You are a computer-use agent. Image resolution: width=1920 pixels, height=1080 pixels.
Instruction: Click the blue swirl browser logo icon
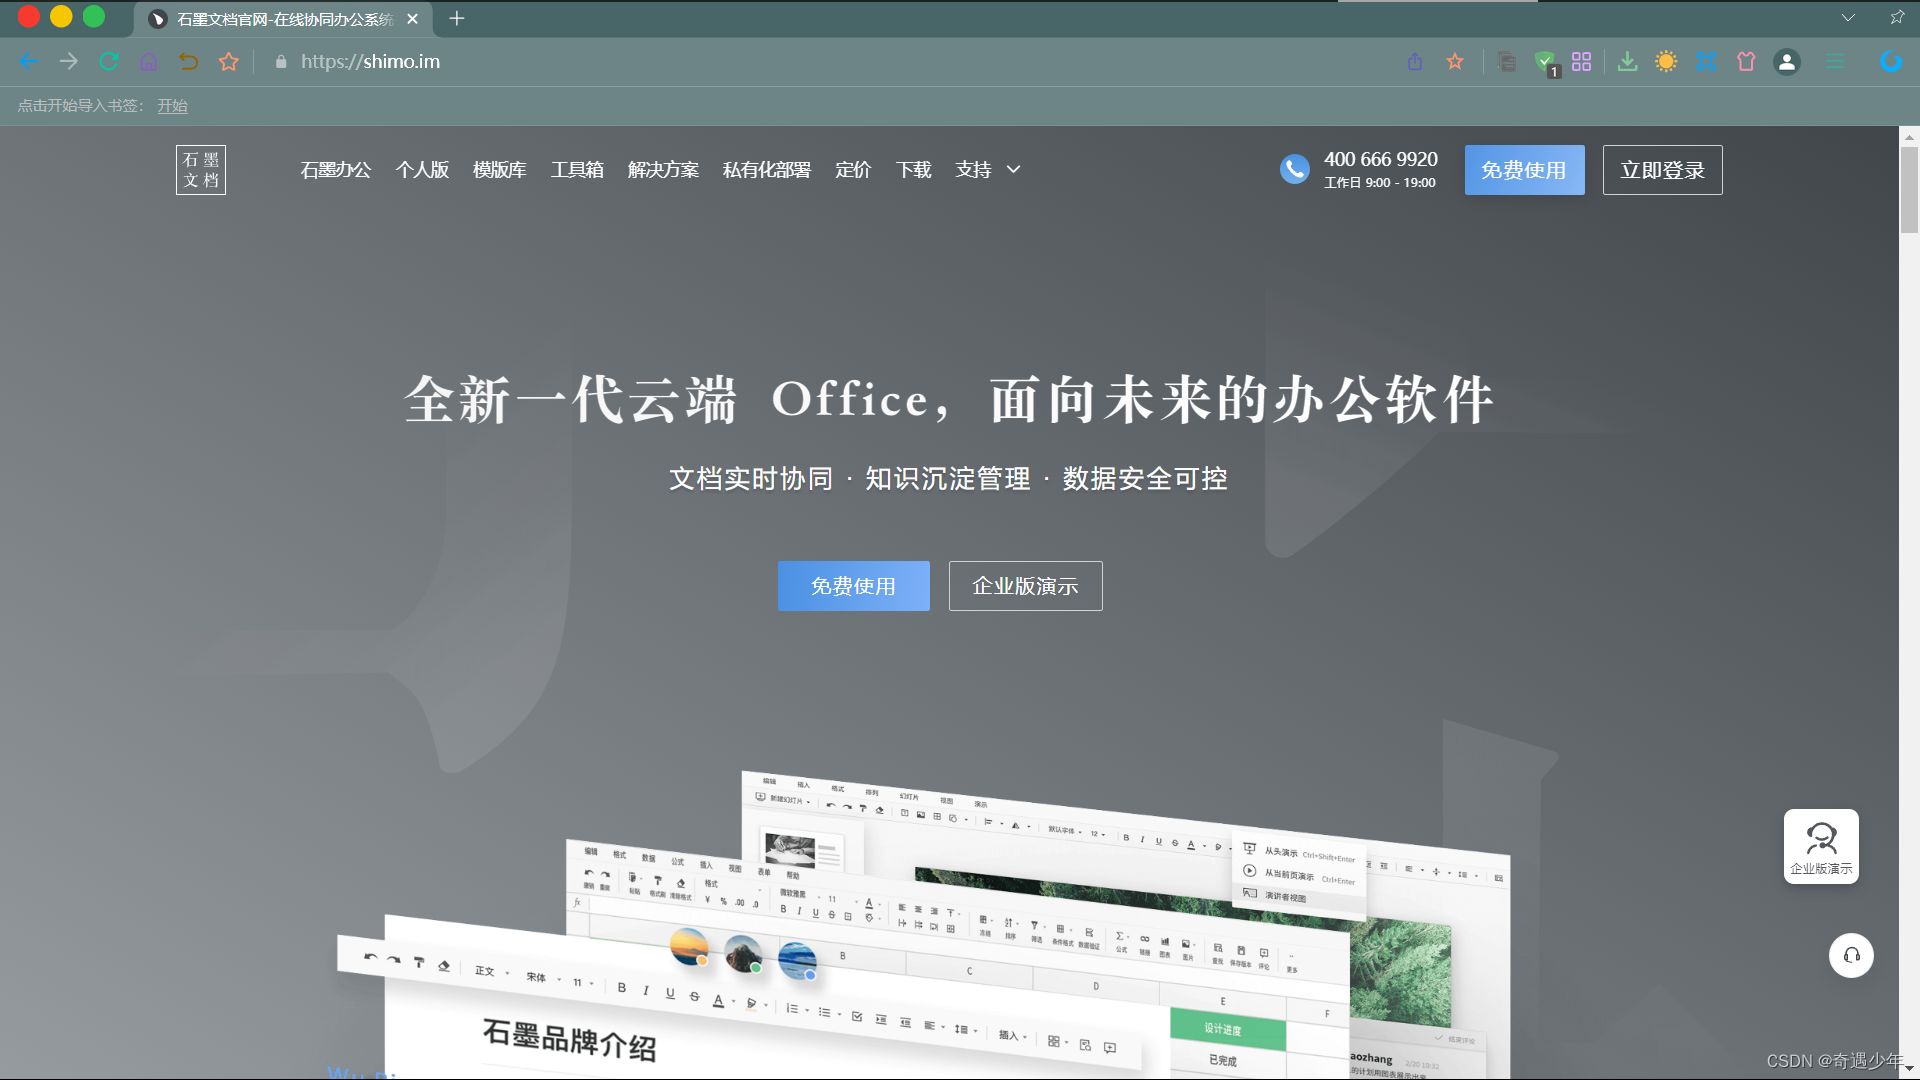coord(1891,62)
